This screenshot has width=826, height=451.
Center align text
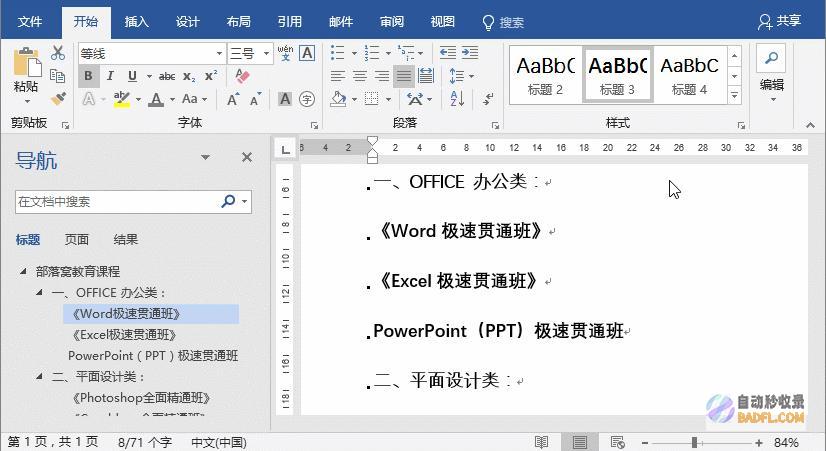coord(360,76)
